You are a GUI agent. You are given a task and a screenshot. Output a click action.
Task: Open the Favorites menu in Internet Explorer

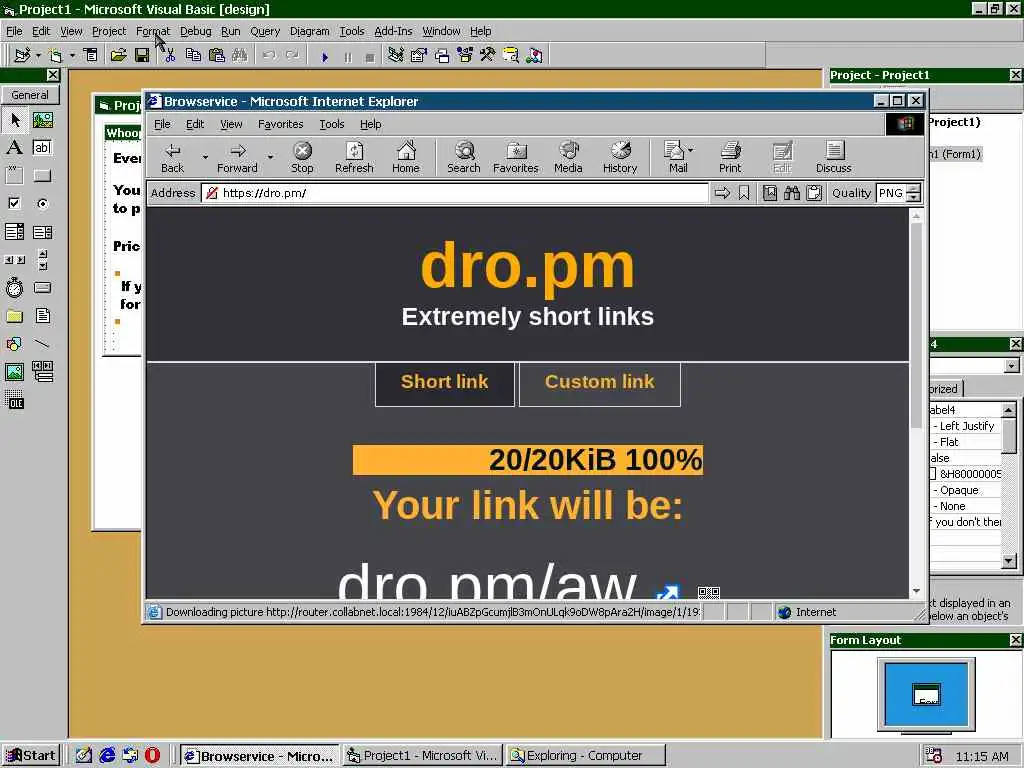pos(280,124)
